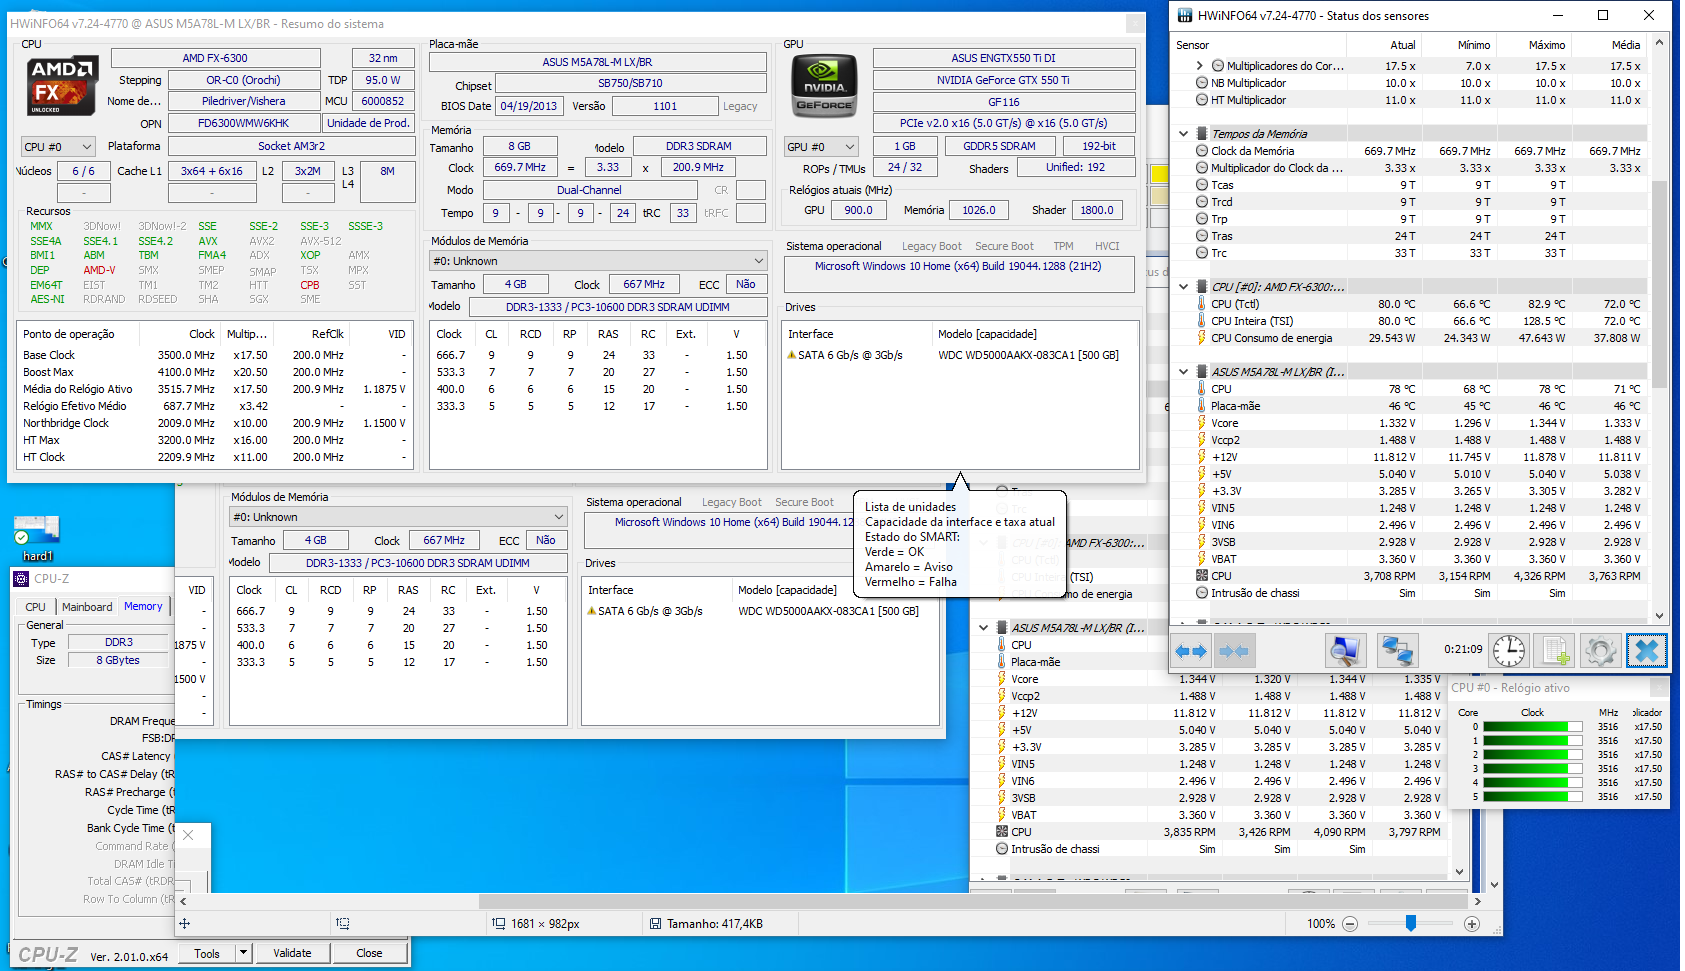1685x971 pixels.
Task: Reset the elapsed time via clock icon
Action: coord(1508,651)
